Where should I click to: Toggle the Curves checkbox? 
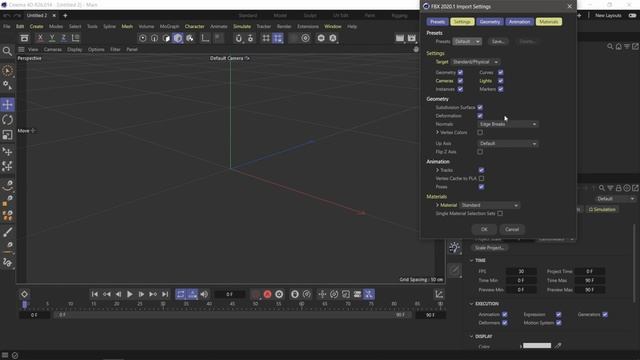click(500, 72)
